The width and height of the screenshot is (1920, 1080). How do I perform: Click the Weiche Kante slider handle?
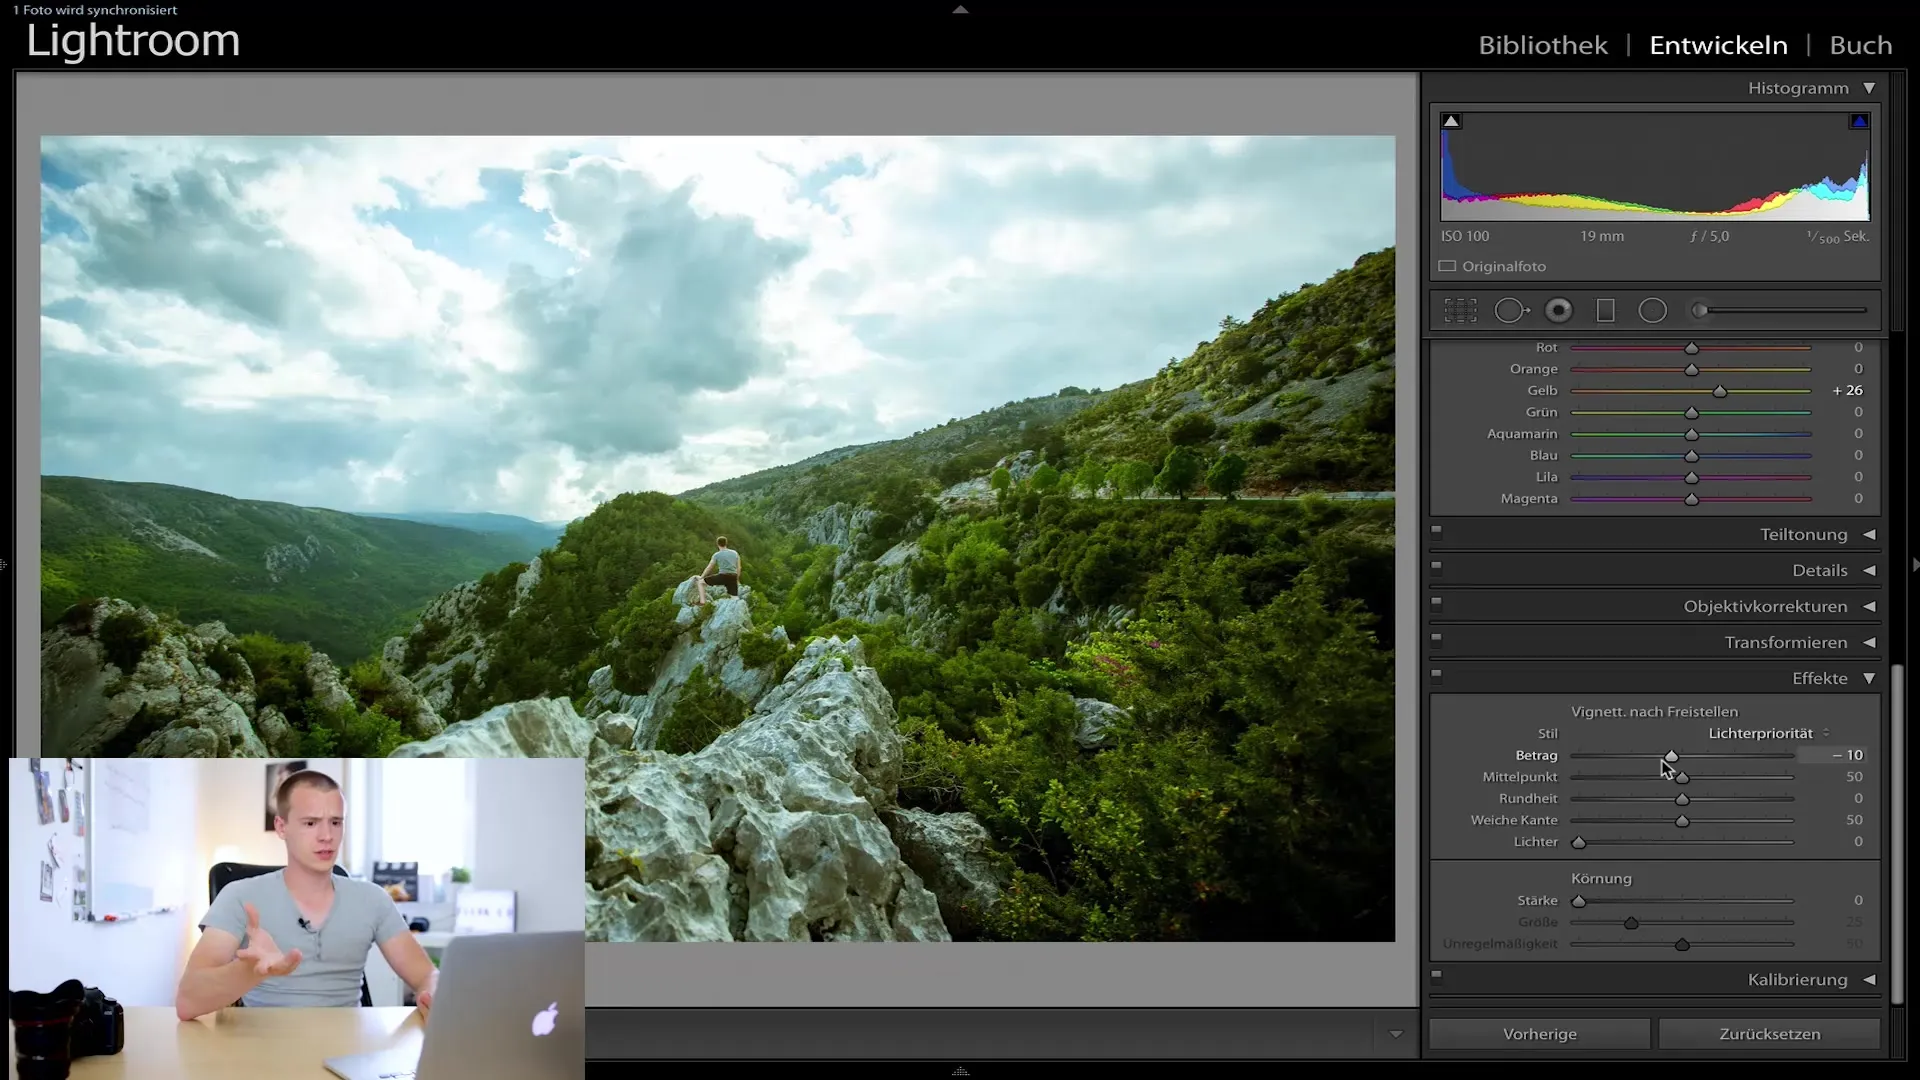(1682, 821)
